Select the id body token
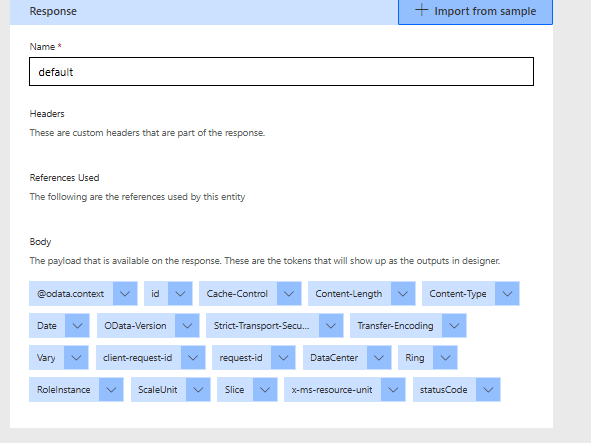Image resolution: width=591 pixels, height=443 pixels. [x=156, y=294]
